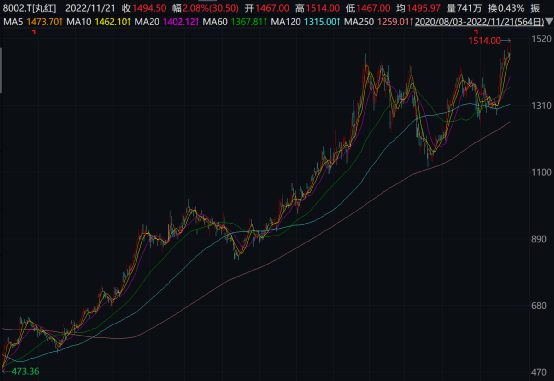Click the 1520 price axis label

tap(541, 39)
